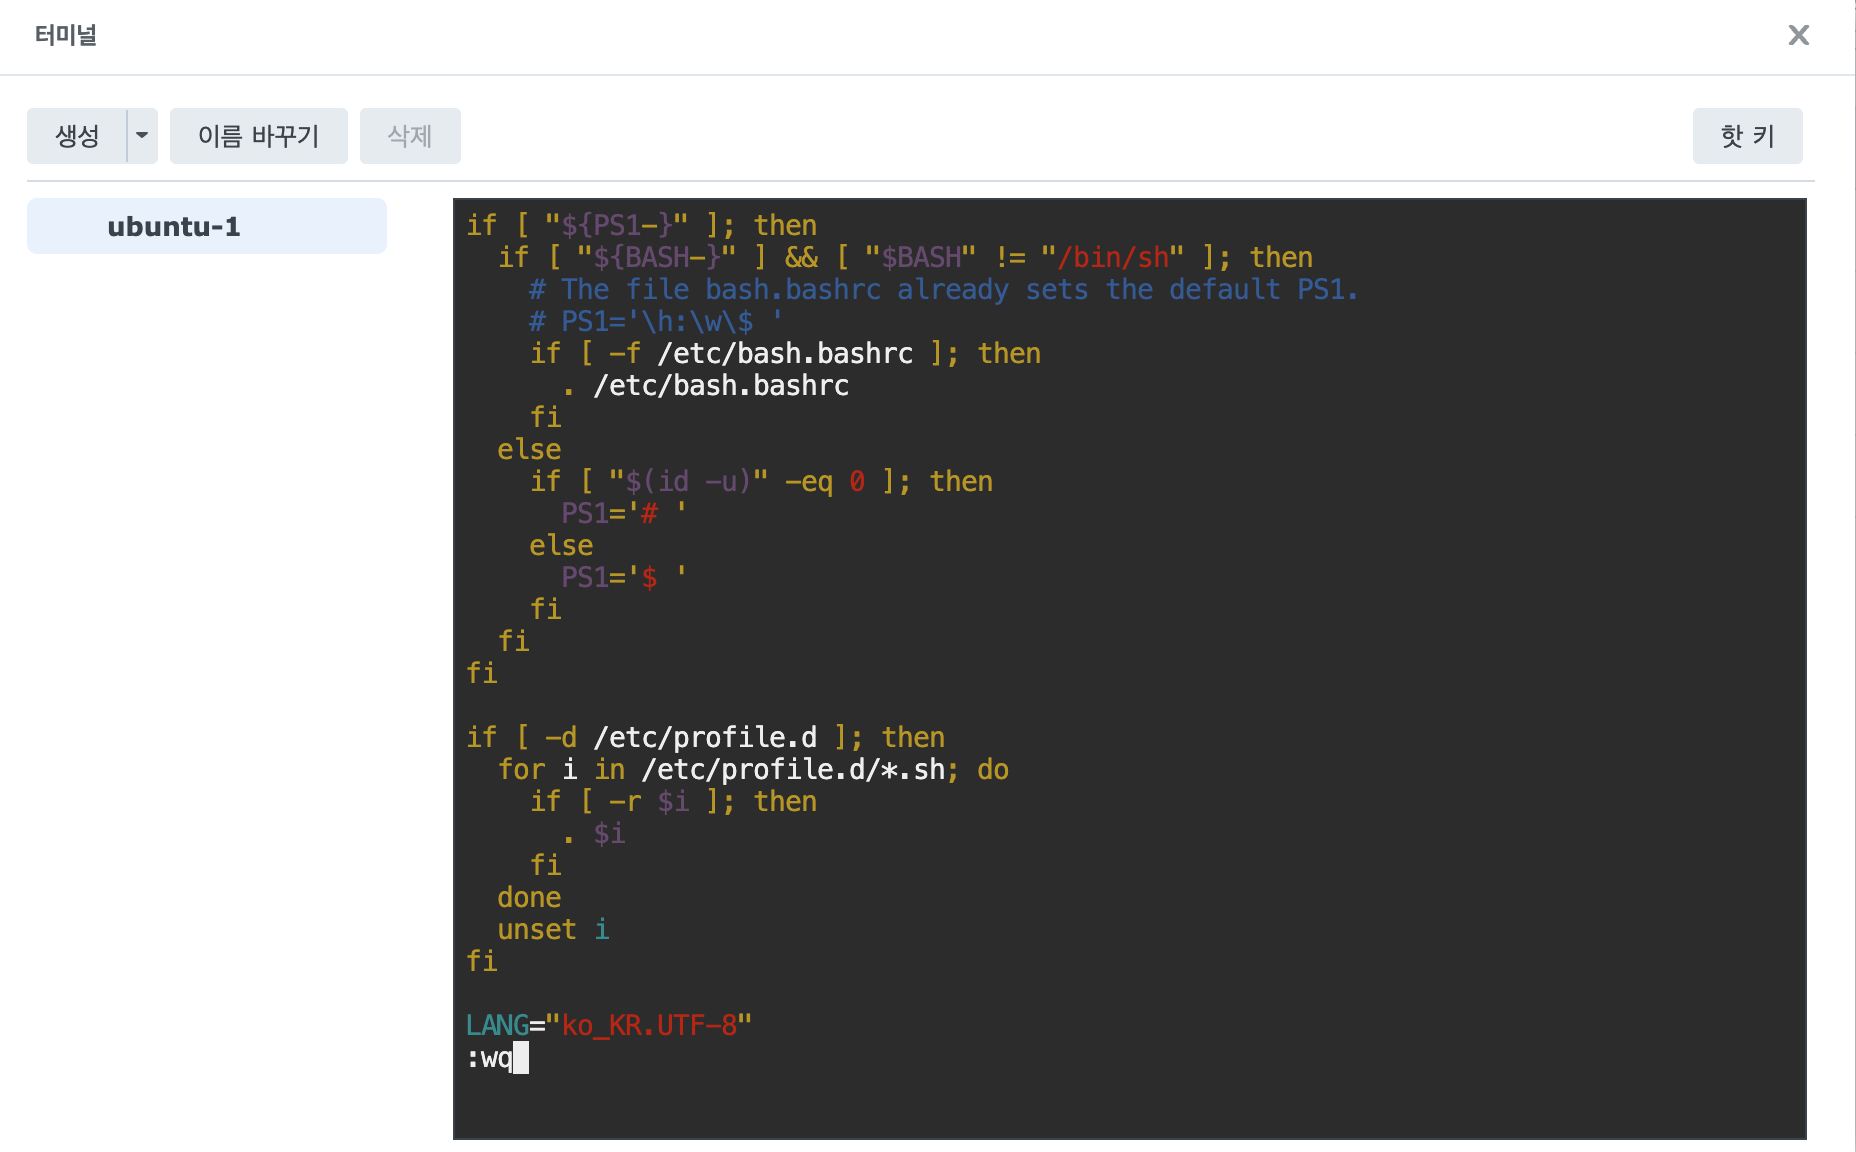Close the 터미널 window with X
This screenshot has width=1856, height=1152.
pos(1798,35)
